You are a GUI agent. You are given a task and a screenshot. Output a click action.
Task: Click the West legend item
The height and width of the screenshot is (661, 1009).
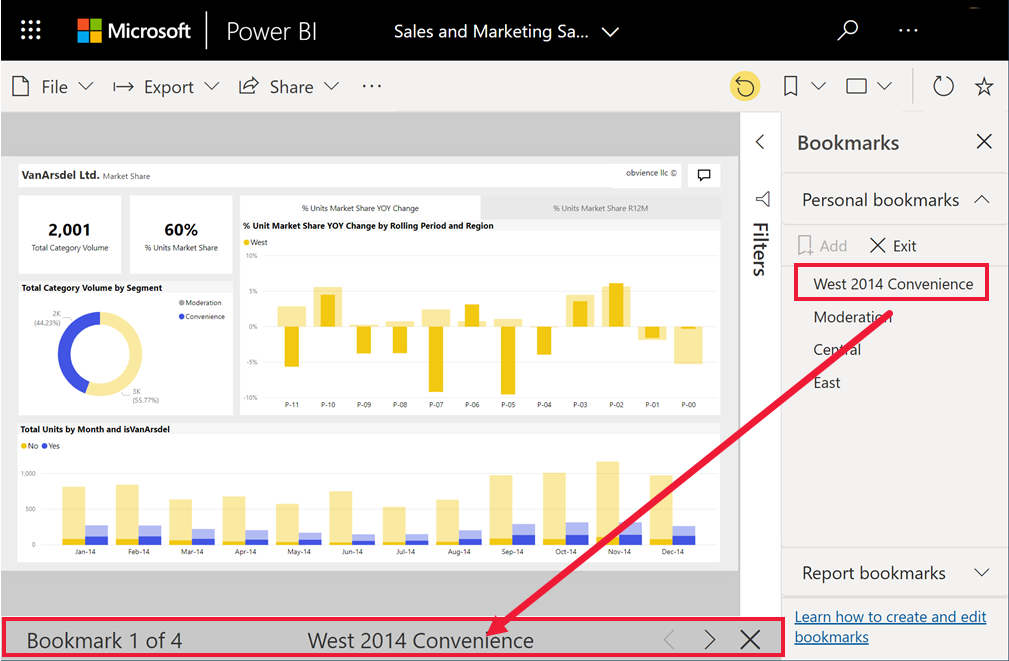point(255,243)
